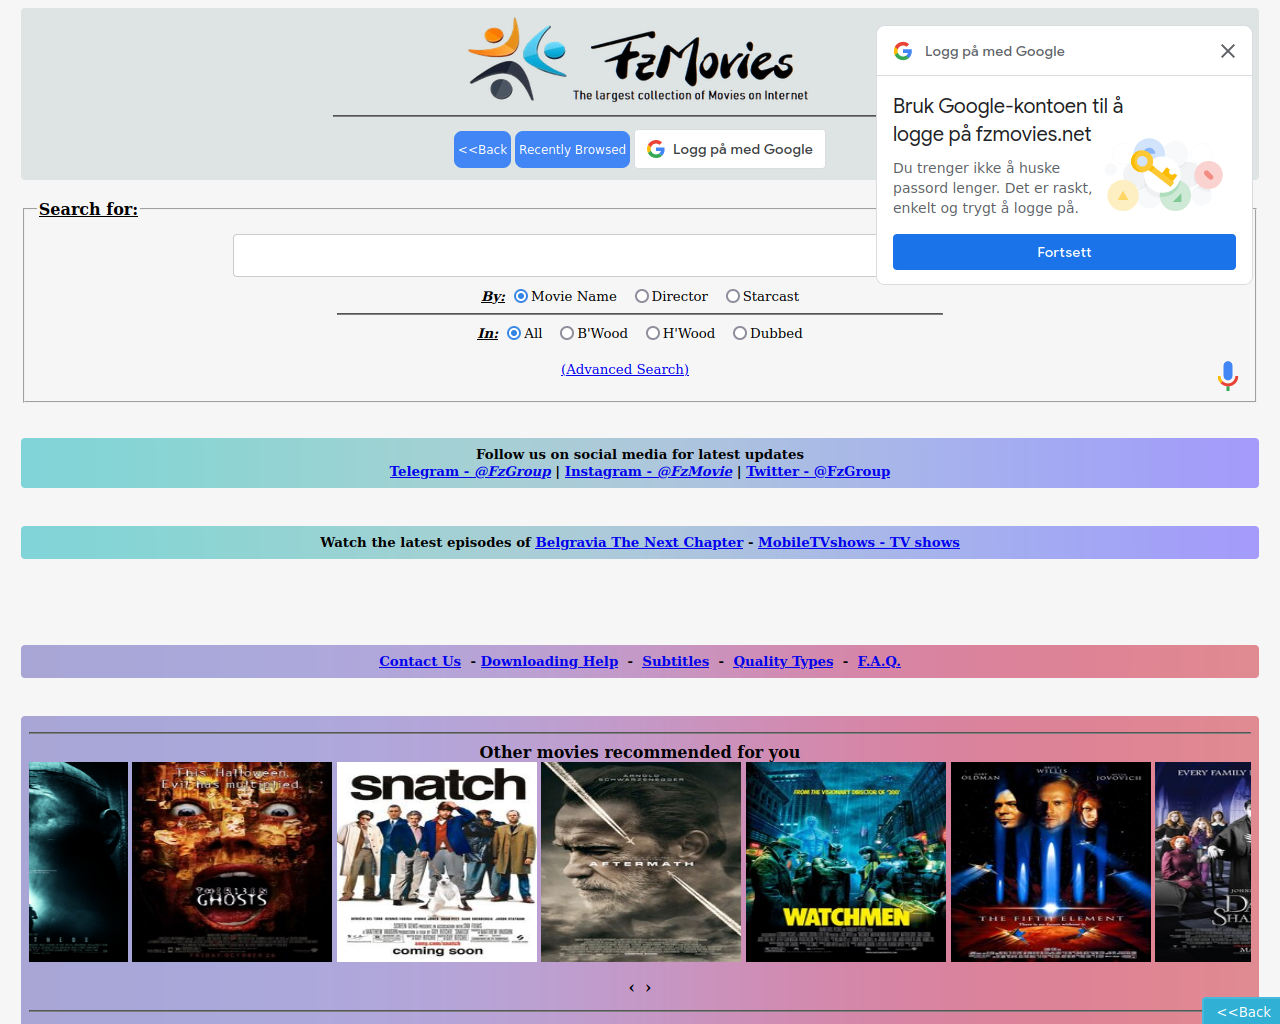Image resolution: width=1280 pixels, height=1024 pixels.
Task: Select the Movie Name radio button
Action: pyautogui.click(x=521, y=296)
